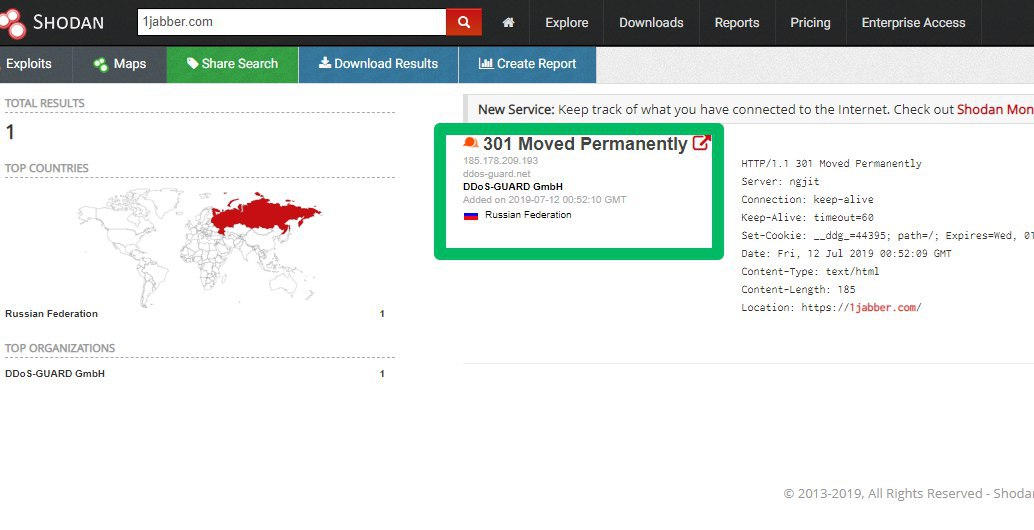
Task: Click the 'Content-Length: 185' line
Action: click(x=798, y=289)
